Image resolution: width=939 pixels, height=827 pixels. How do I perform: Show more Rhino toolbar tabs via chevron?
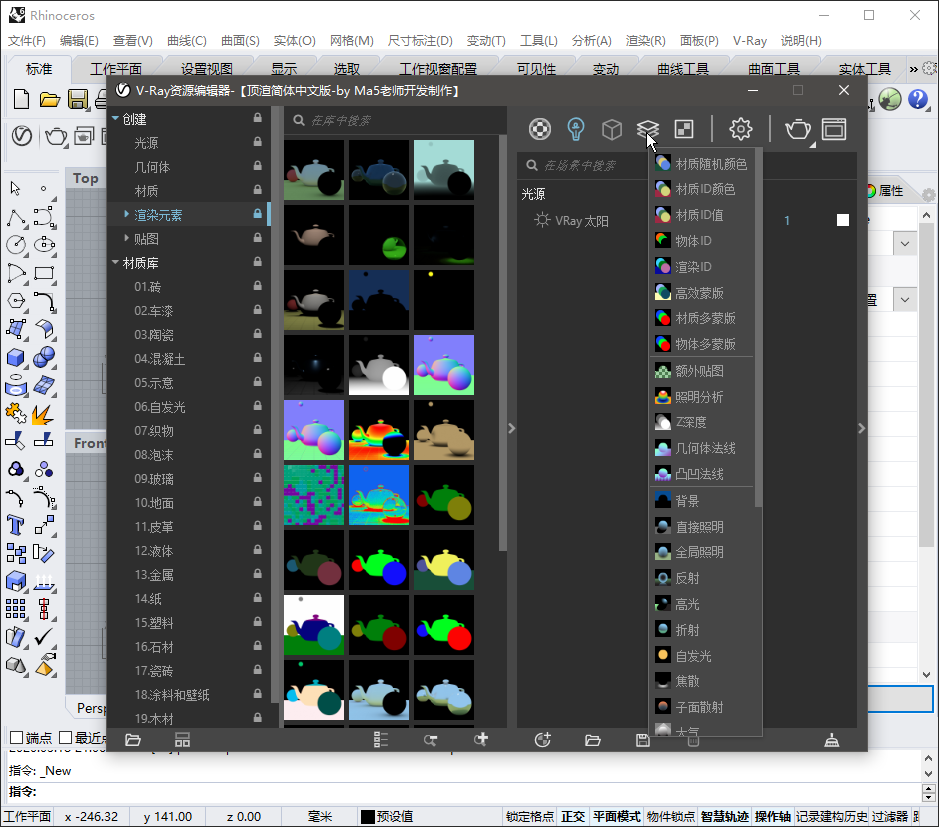[x=914, y=69]
